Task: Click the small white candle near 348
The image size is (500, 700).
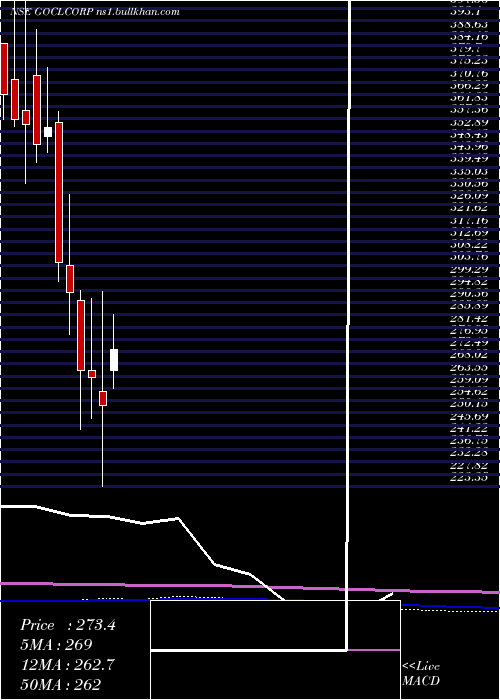Action: [48, 132]
